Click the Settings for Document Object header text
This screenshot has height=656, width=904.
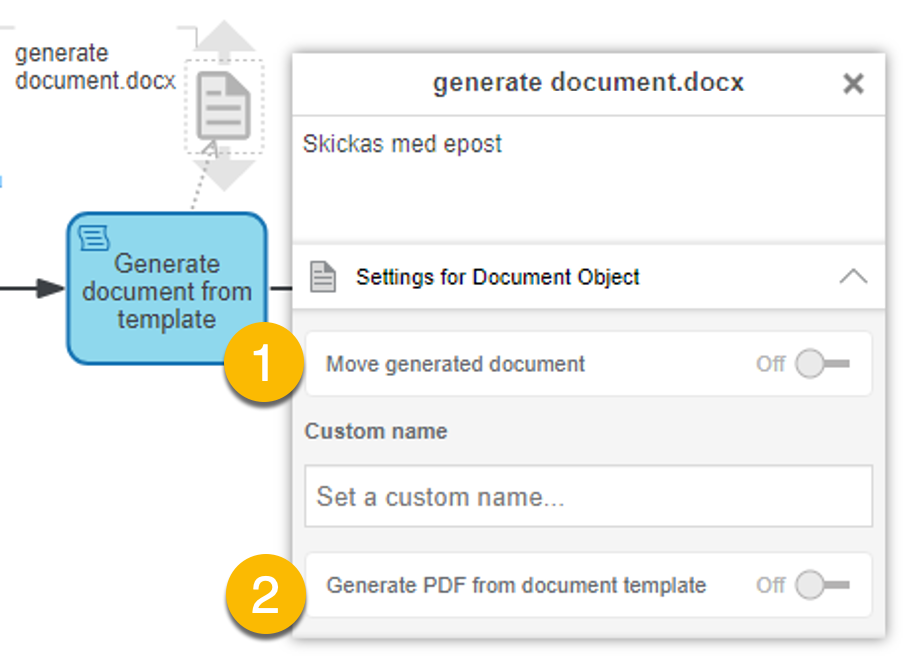click(497, 277)
